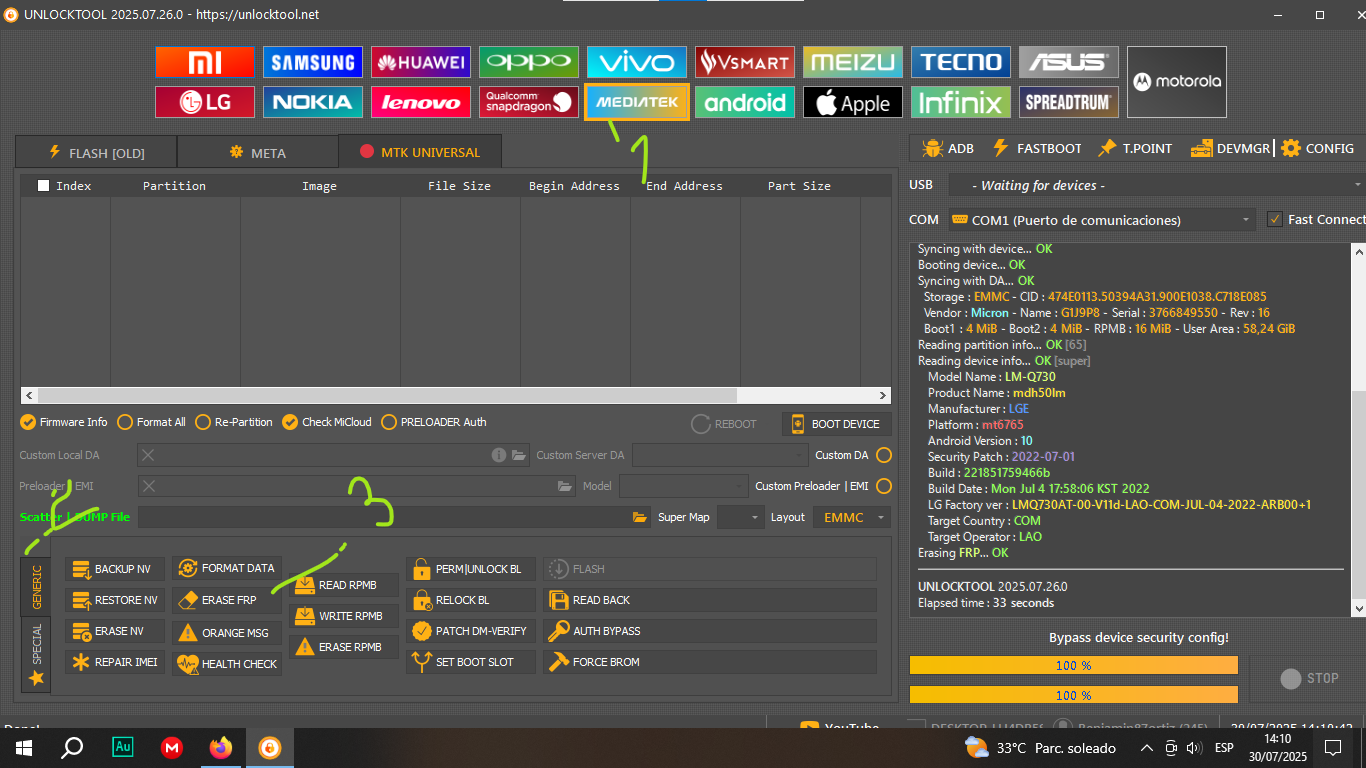Viewport: 1366px width, 768px height.
Task: Click the log panel vertical scrollbar
Action: pos(1357,428)
